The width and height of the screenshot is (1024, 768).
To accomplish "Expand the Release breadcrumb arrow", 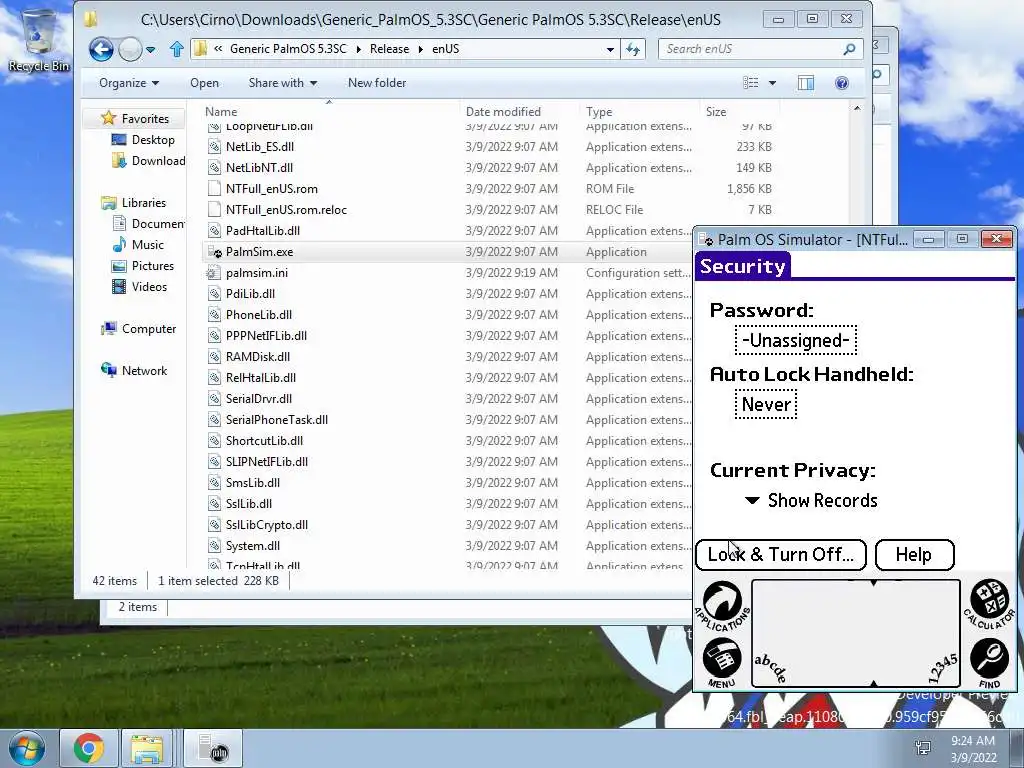I will [421, 49].
